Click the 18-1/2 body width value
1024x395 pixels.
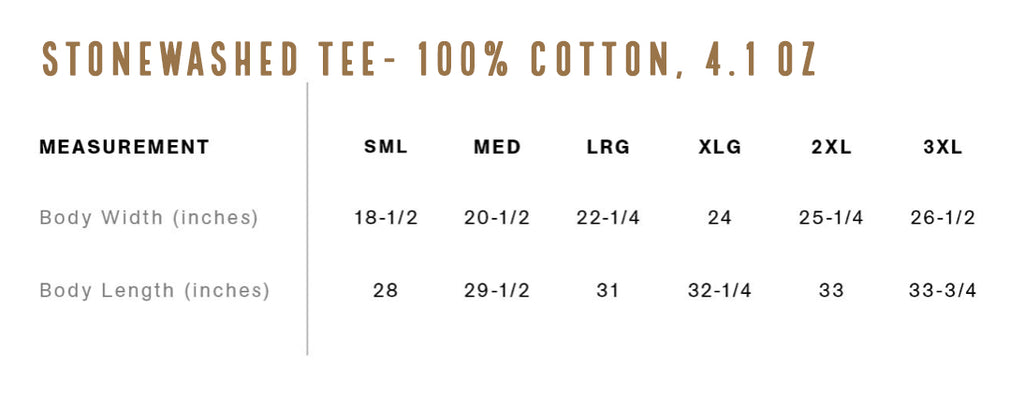(x=386, y=217)
